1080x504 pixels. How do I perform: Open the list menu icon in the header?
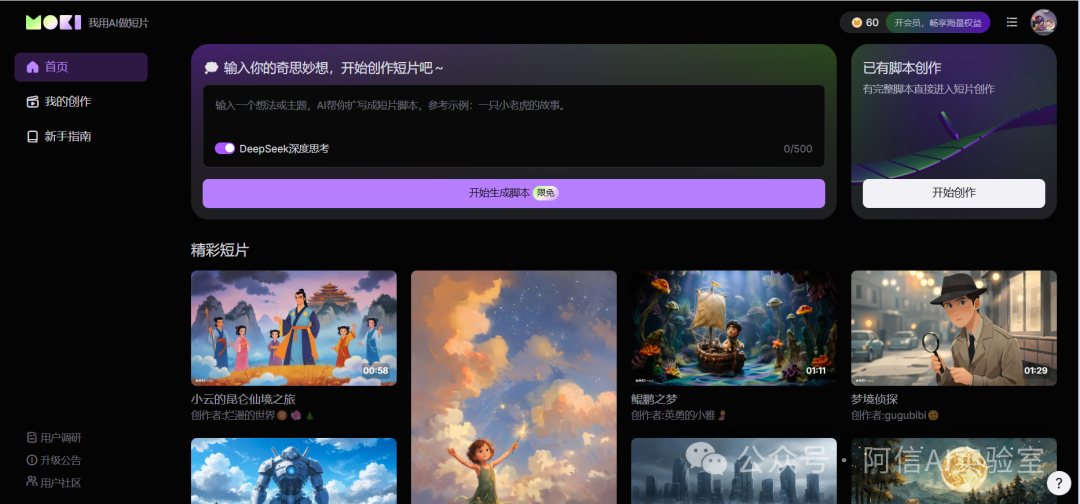[x=1012, y=23]
